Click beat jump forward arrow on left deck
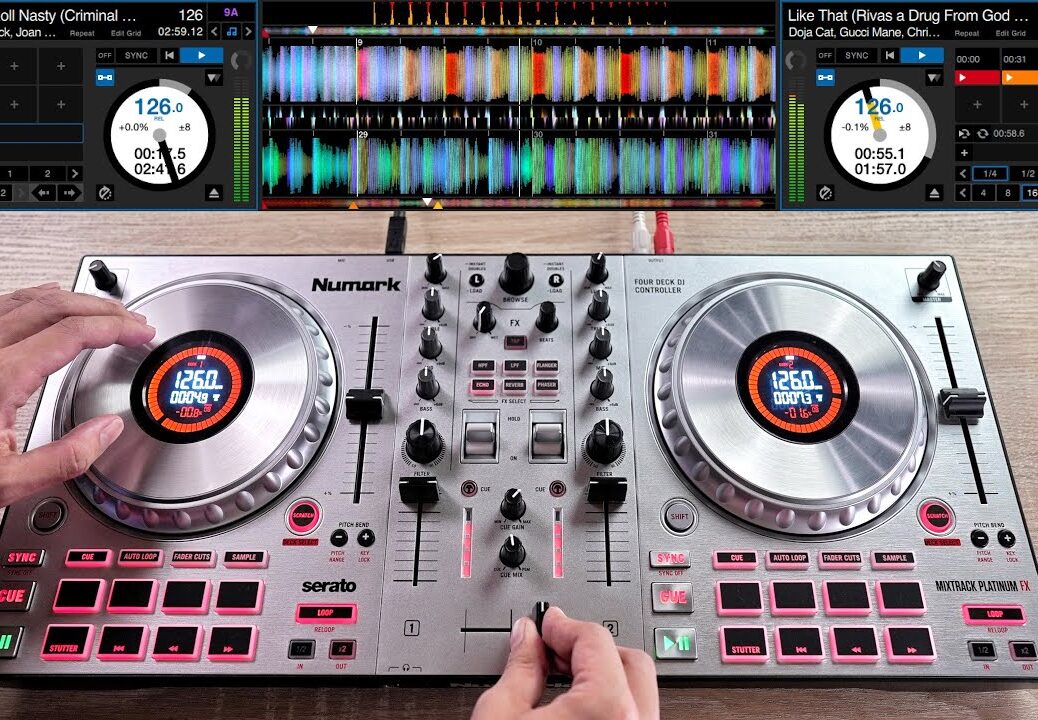 pos(69,193)
